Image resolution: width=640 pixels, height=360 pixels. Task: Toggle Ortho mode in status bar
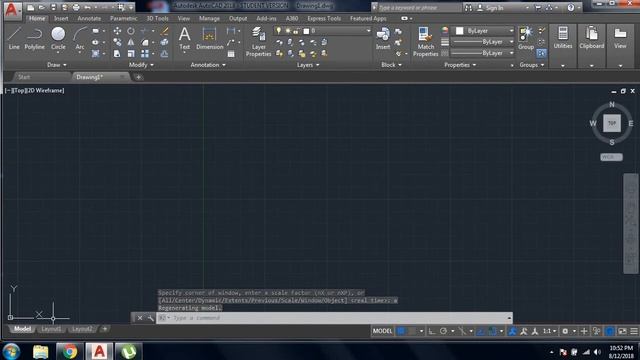(431, 331)
